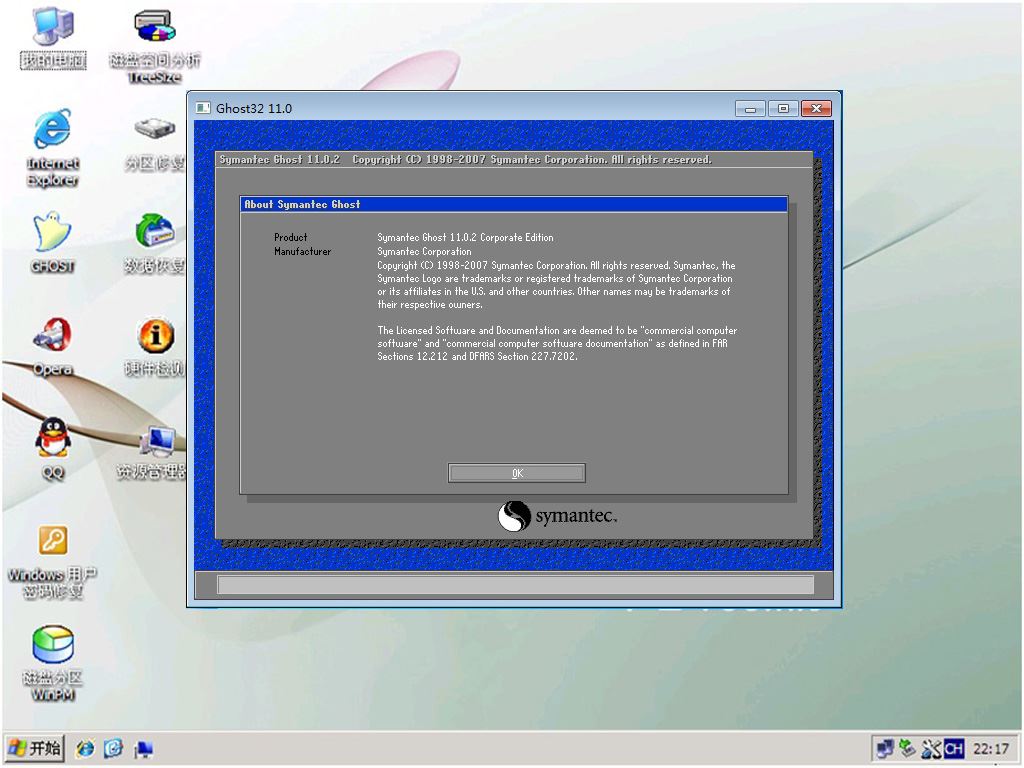Select the Opera browser desktop icon
This screenshot has height=768, width=1024.
pyautogui.click(x=52, y=346)
